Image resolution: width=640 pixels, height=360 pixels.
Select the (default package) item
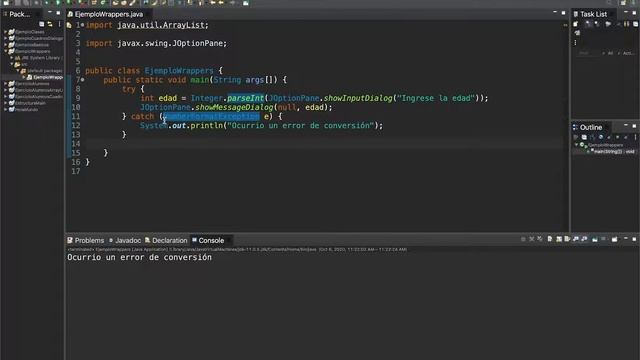pos(44,71)
